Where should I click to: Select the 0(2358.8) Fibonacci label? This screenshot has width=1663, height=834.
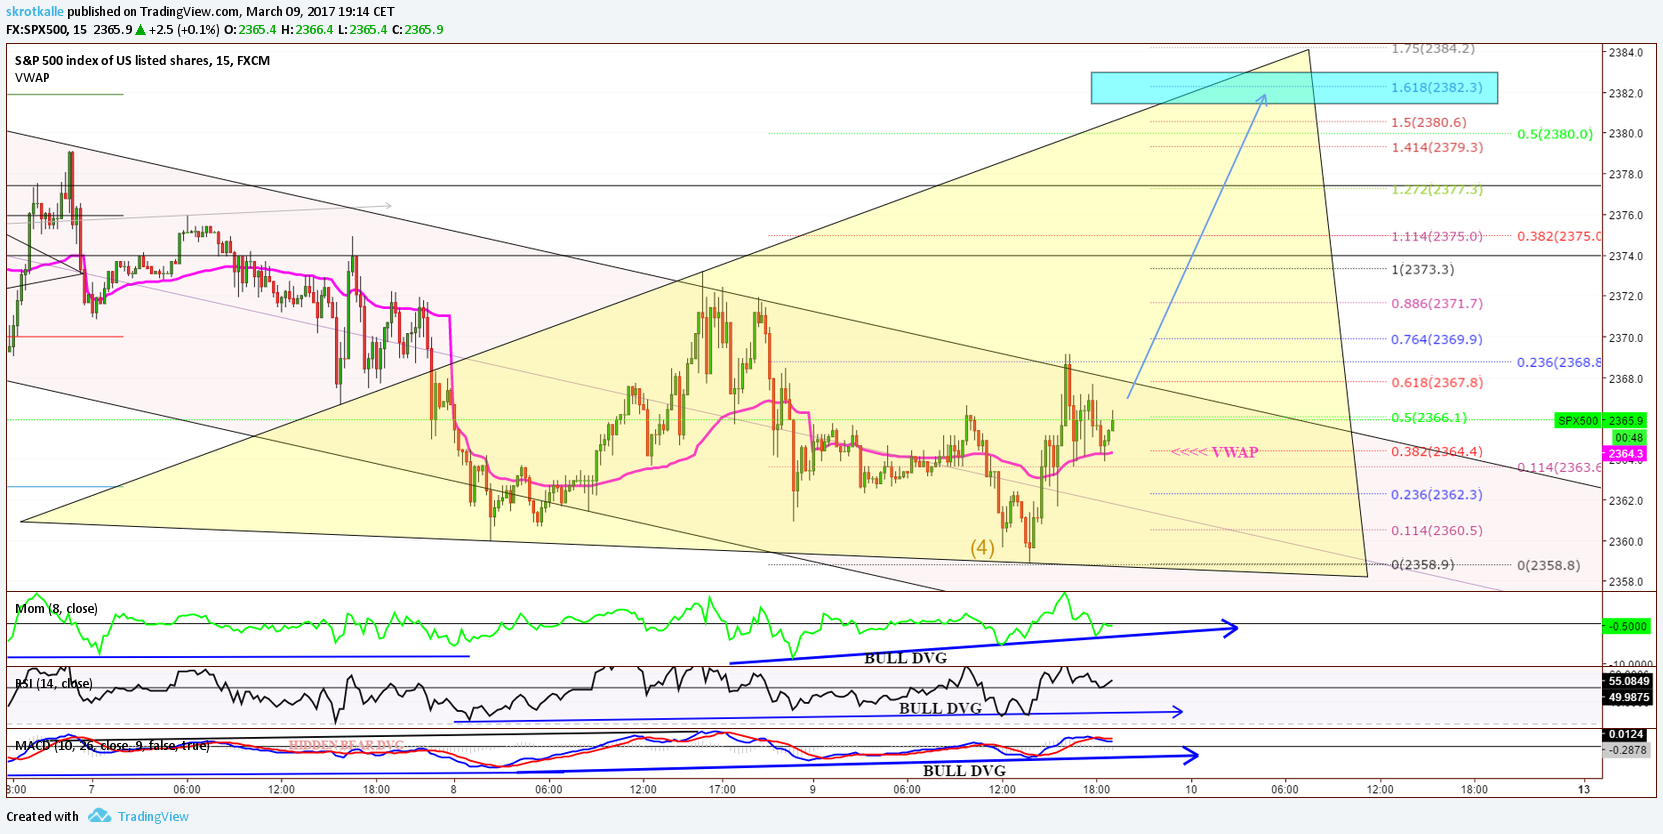[x=1549, y=565]
